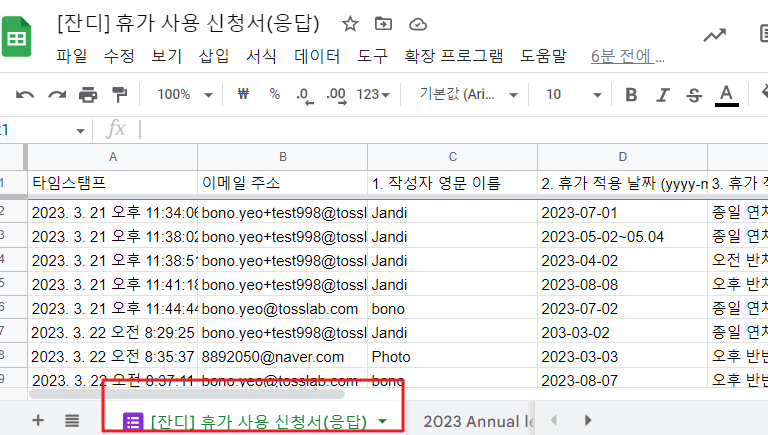The width and height of the screenshot is (768, 435).
Task: Choose text color with underlined A
Action: pos(727,95)
